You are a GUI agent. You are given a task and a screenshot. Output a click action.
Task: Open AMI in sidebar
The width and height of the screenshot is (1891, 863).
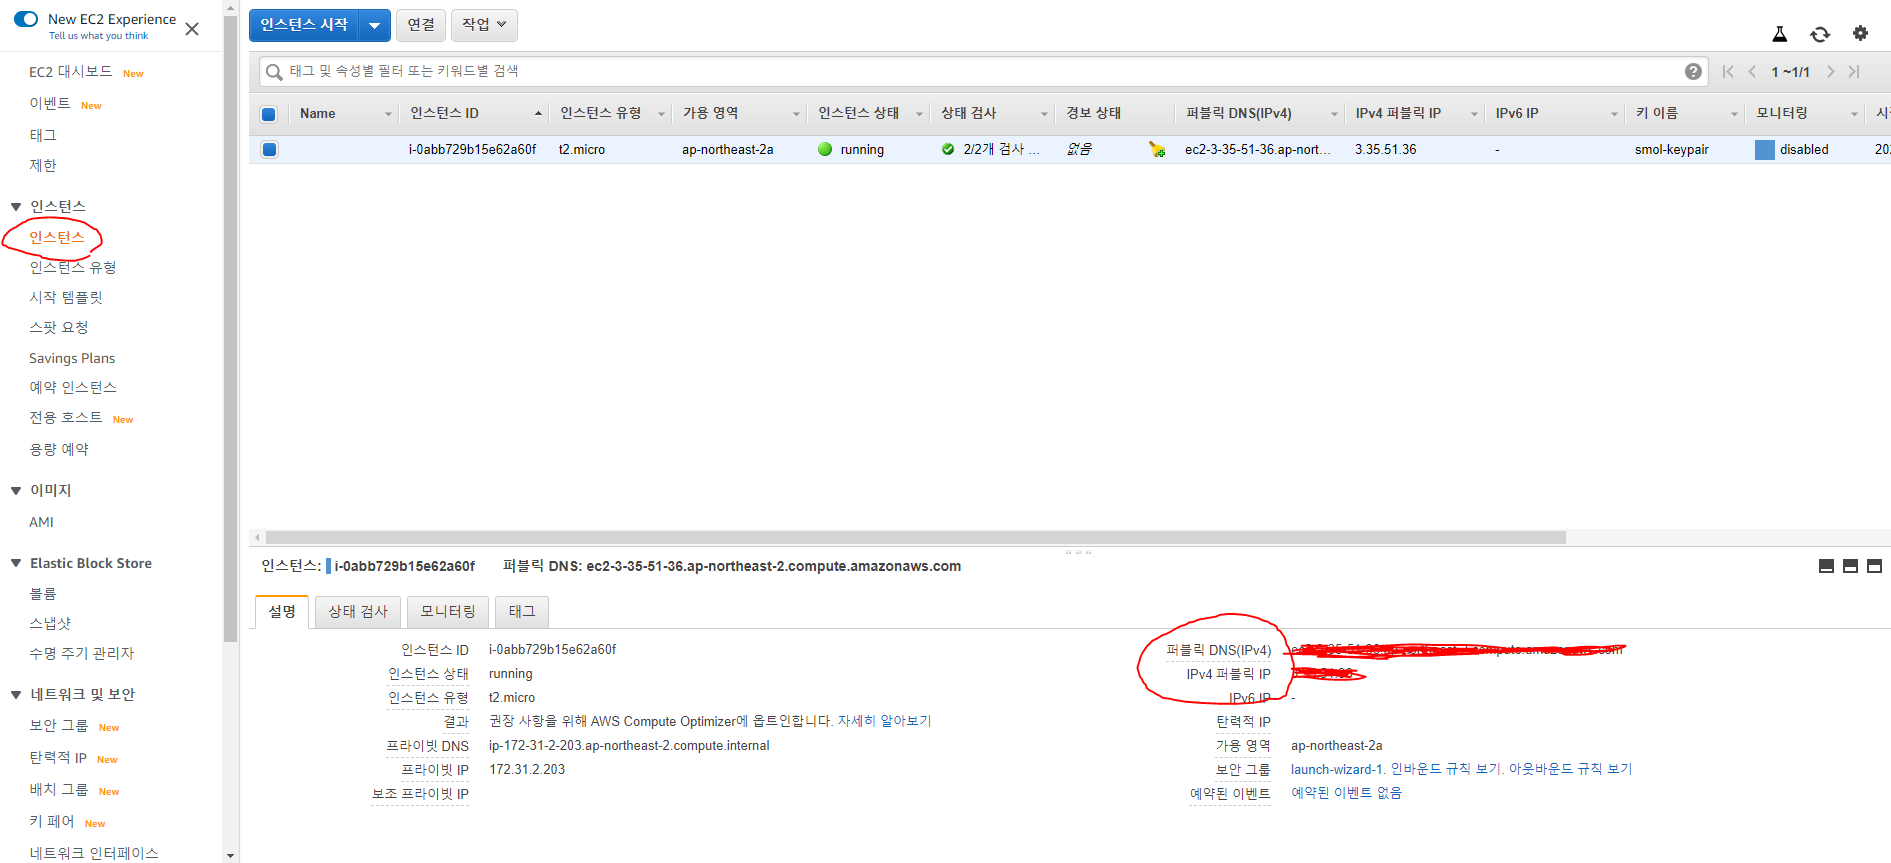point(41,522)
